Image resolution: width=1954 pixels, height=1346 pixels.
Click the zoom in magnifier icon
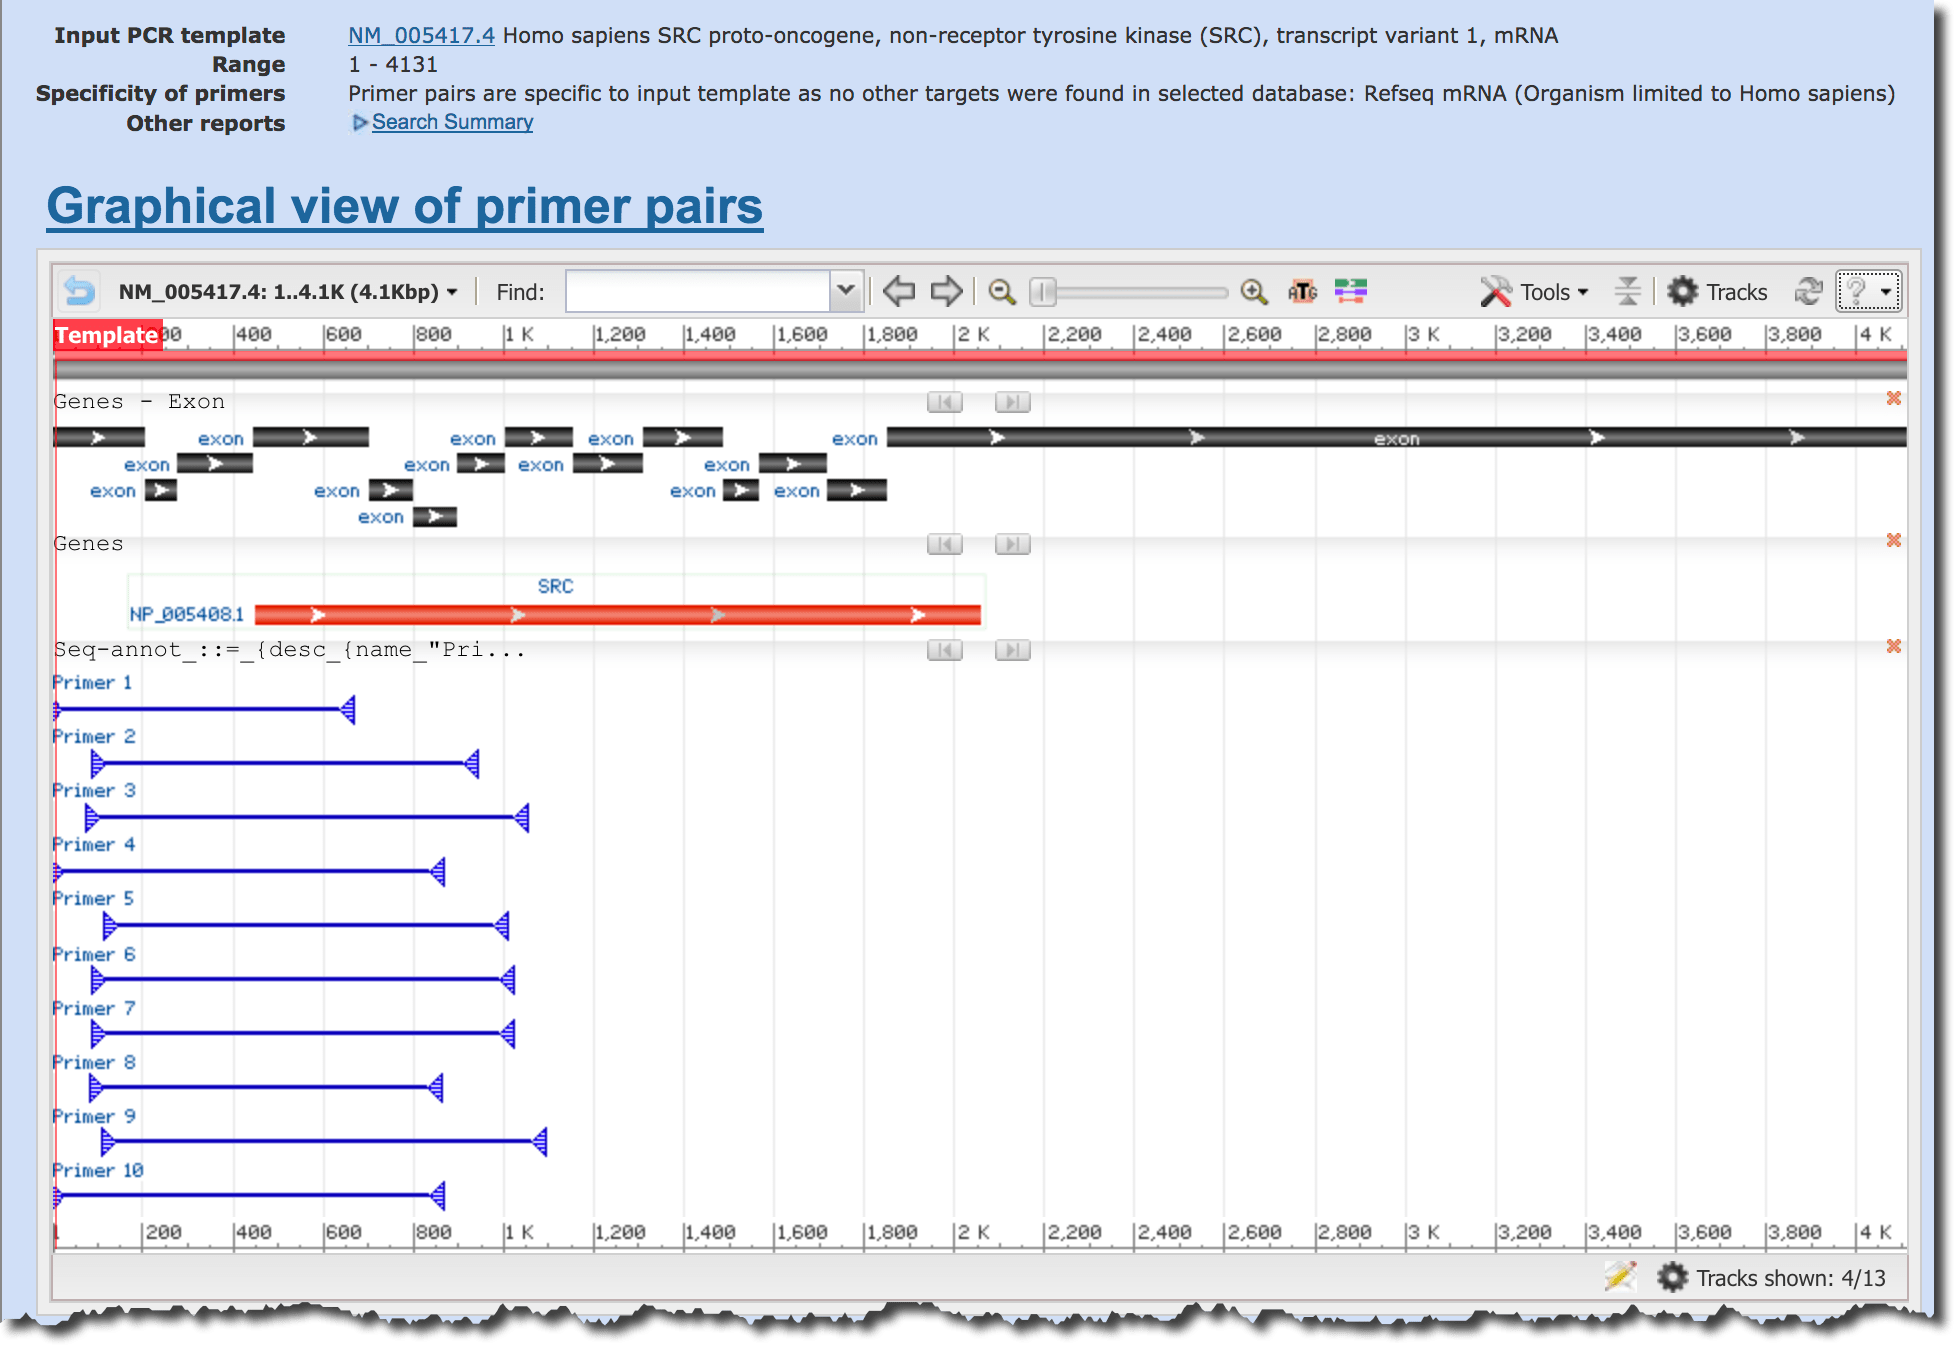(1253, 291)
